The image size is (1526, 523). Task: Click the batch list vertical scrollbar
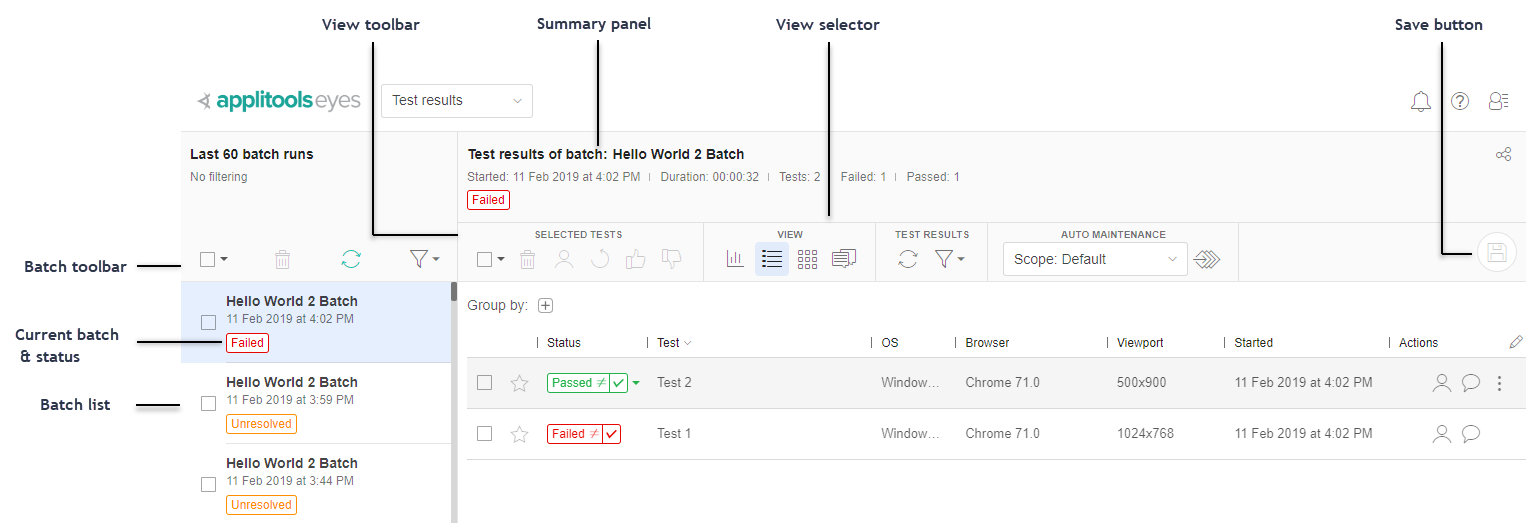click(x=454, y=400)
